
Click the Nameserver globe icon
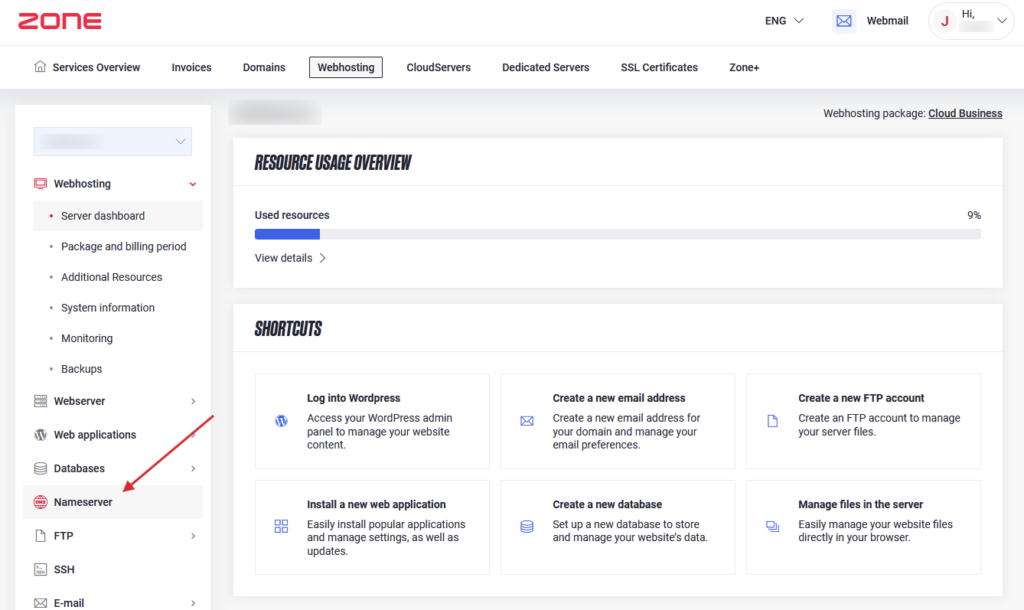41,502
